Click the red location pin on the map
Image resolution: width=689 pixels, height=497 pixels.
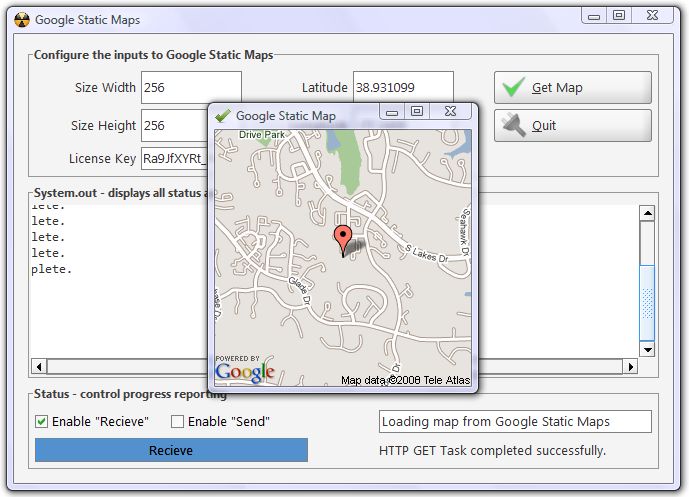(x=343, y=241)
